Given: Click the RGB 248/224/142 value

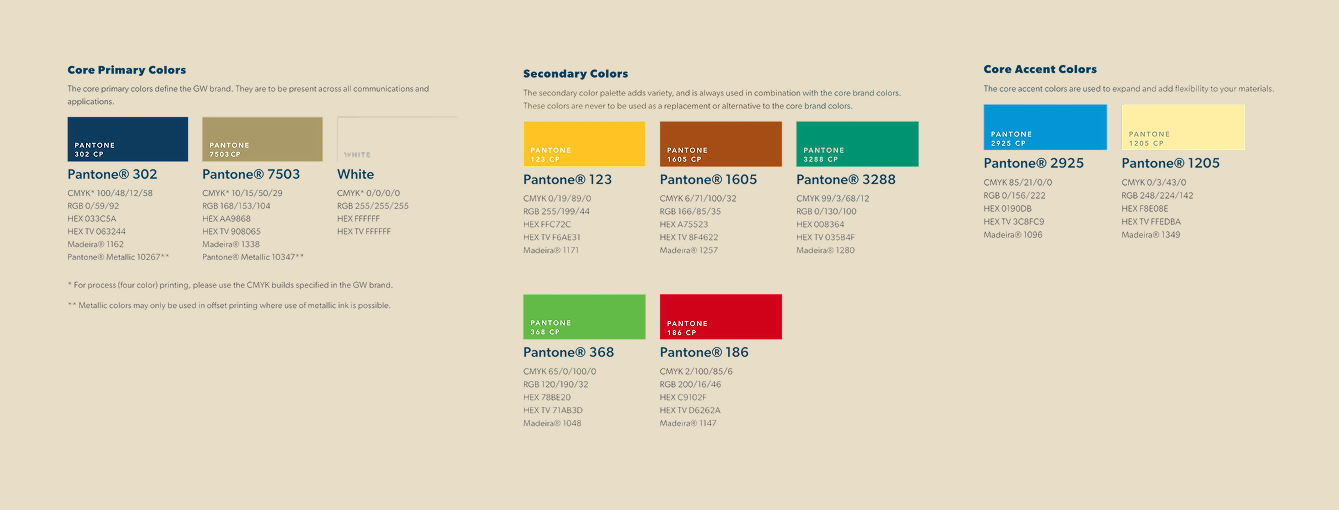Looking at the screenshot, I should 1157,195.
